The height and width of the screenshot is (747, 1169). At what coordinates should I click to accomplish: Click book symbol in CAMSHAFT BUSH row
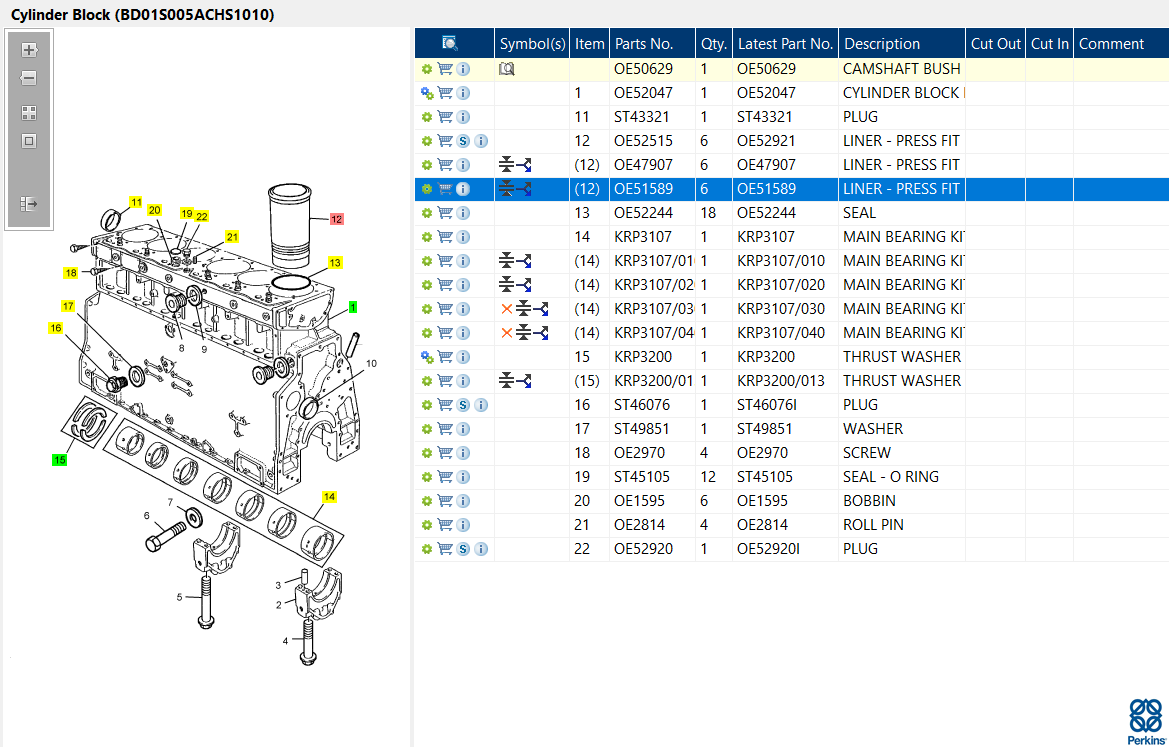coord(506,69)
